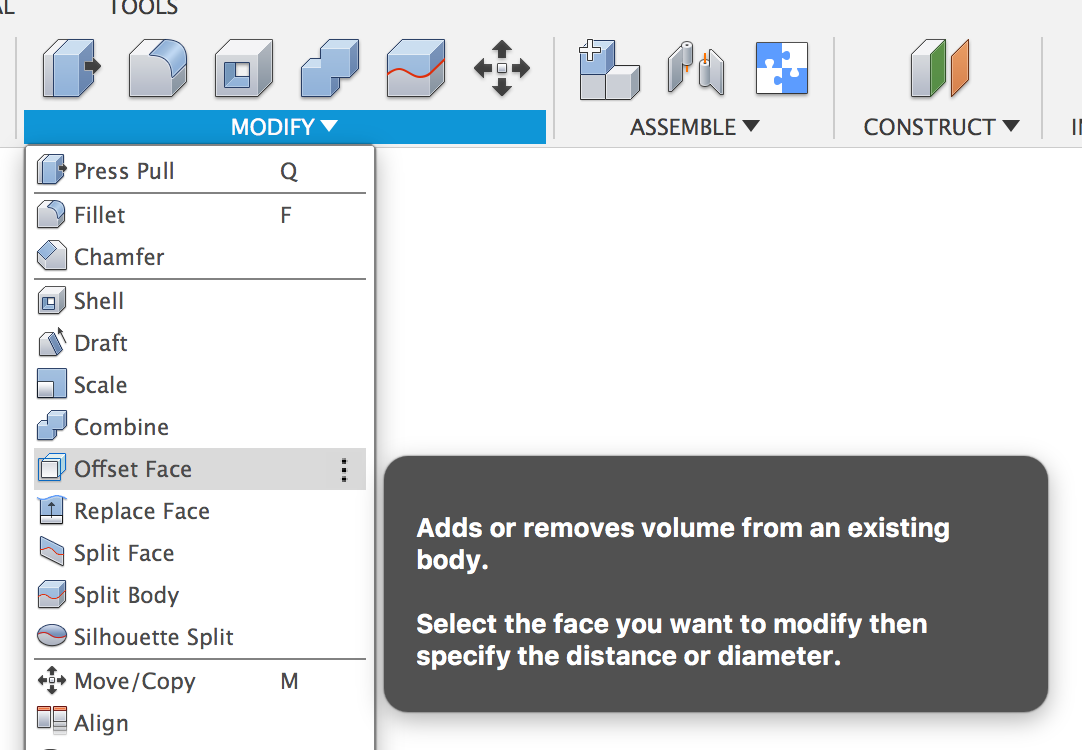The image size is (1082, 750).
Task: Choose Replace Face from the Modify menu
Action: point(199,511)
